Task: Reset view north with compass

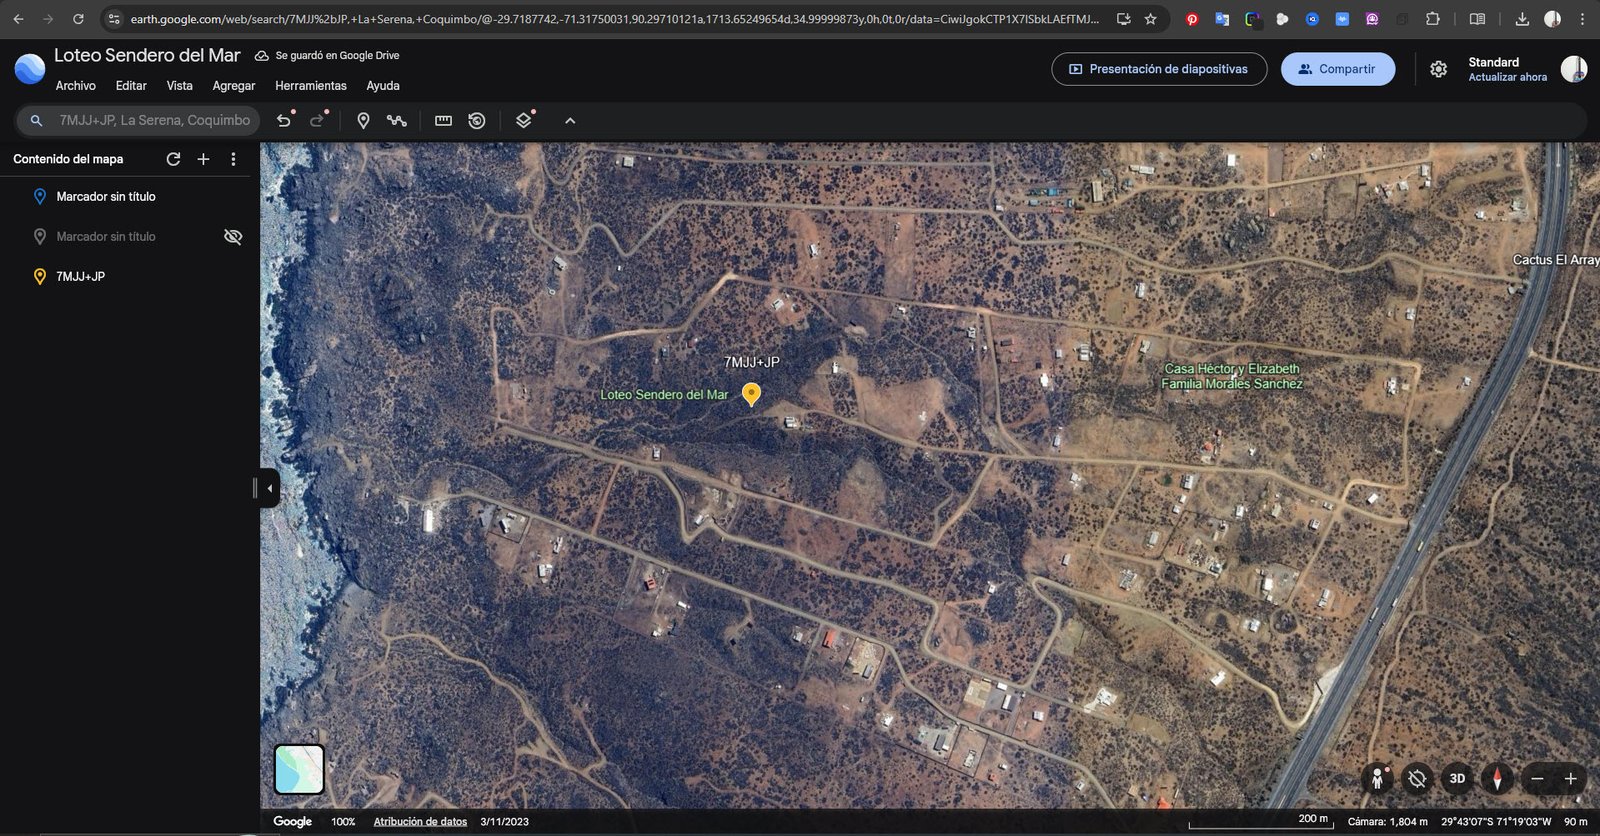Action: (x=1497, y=778)
